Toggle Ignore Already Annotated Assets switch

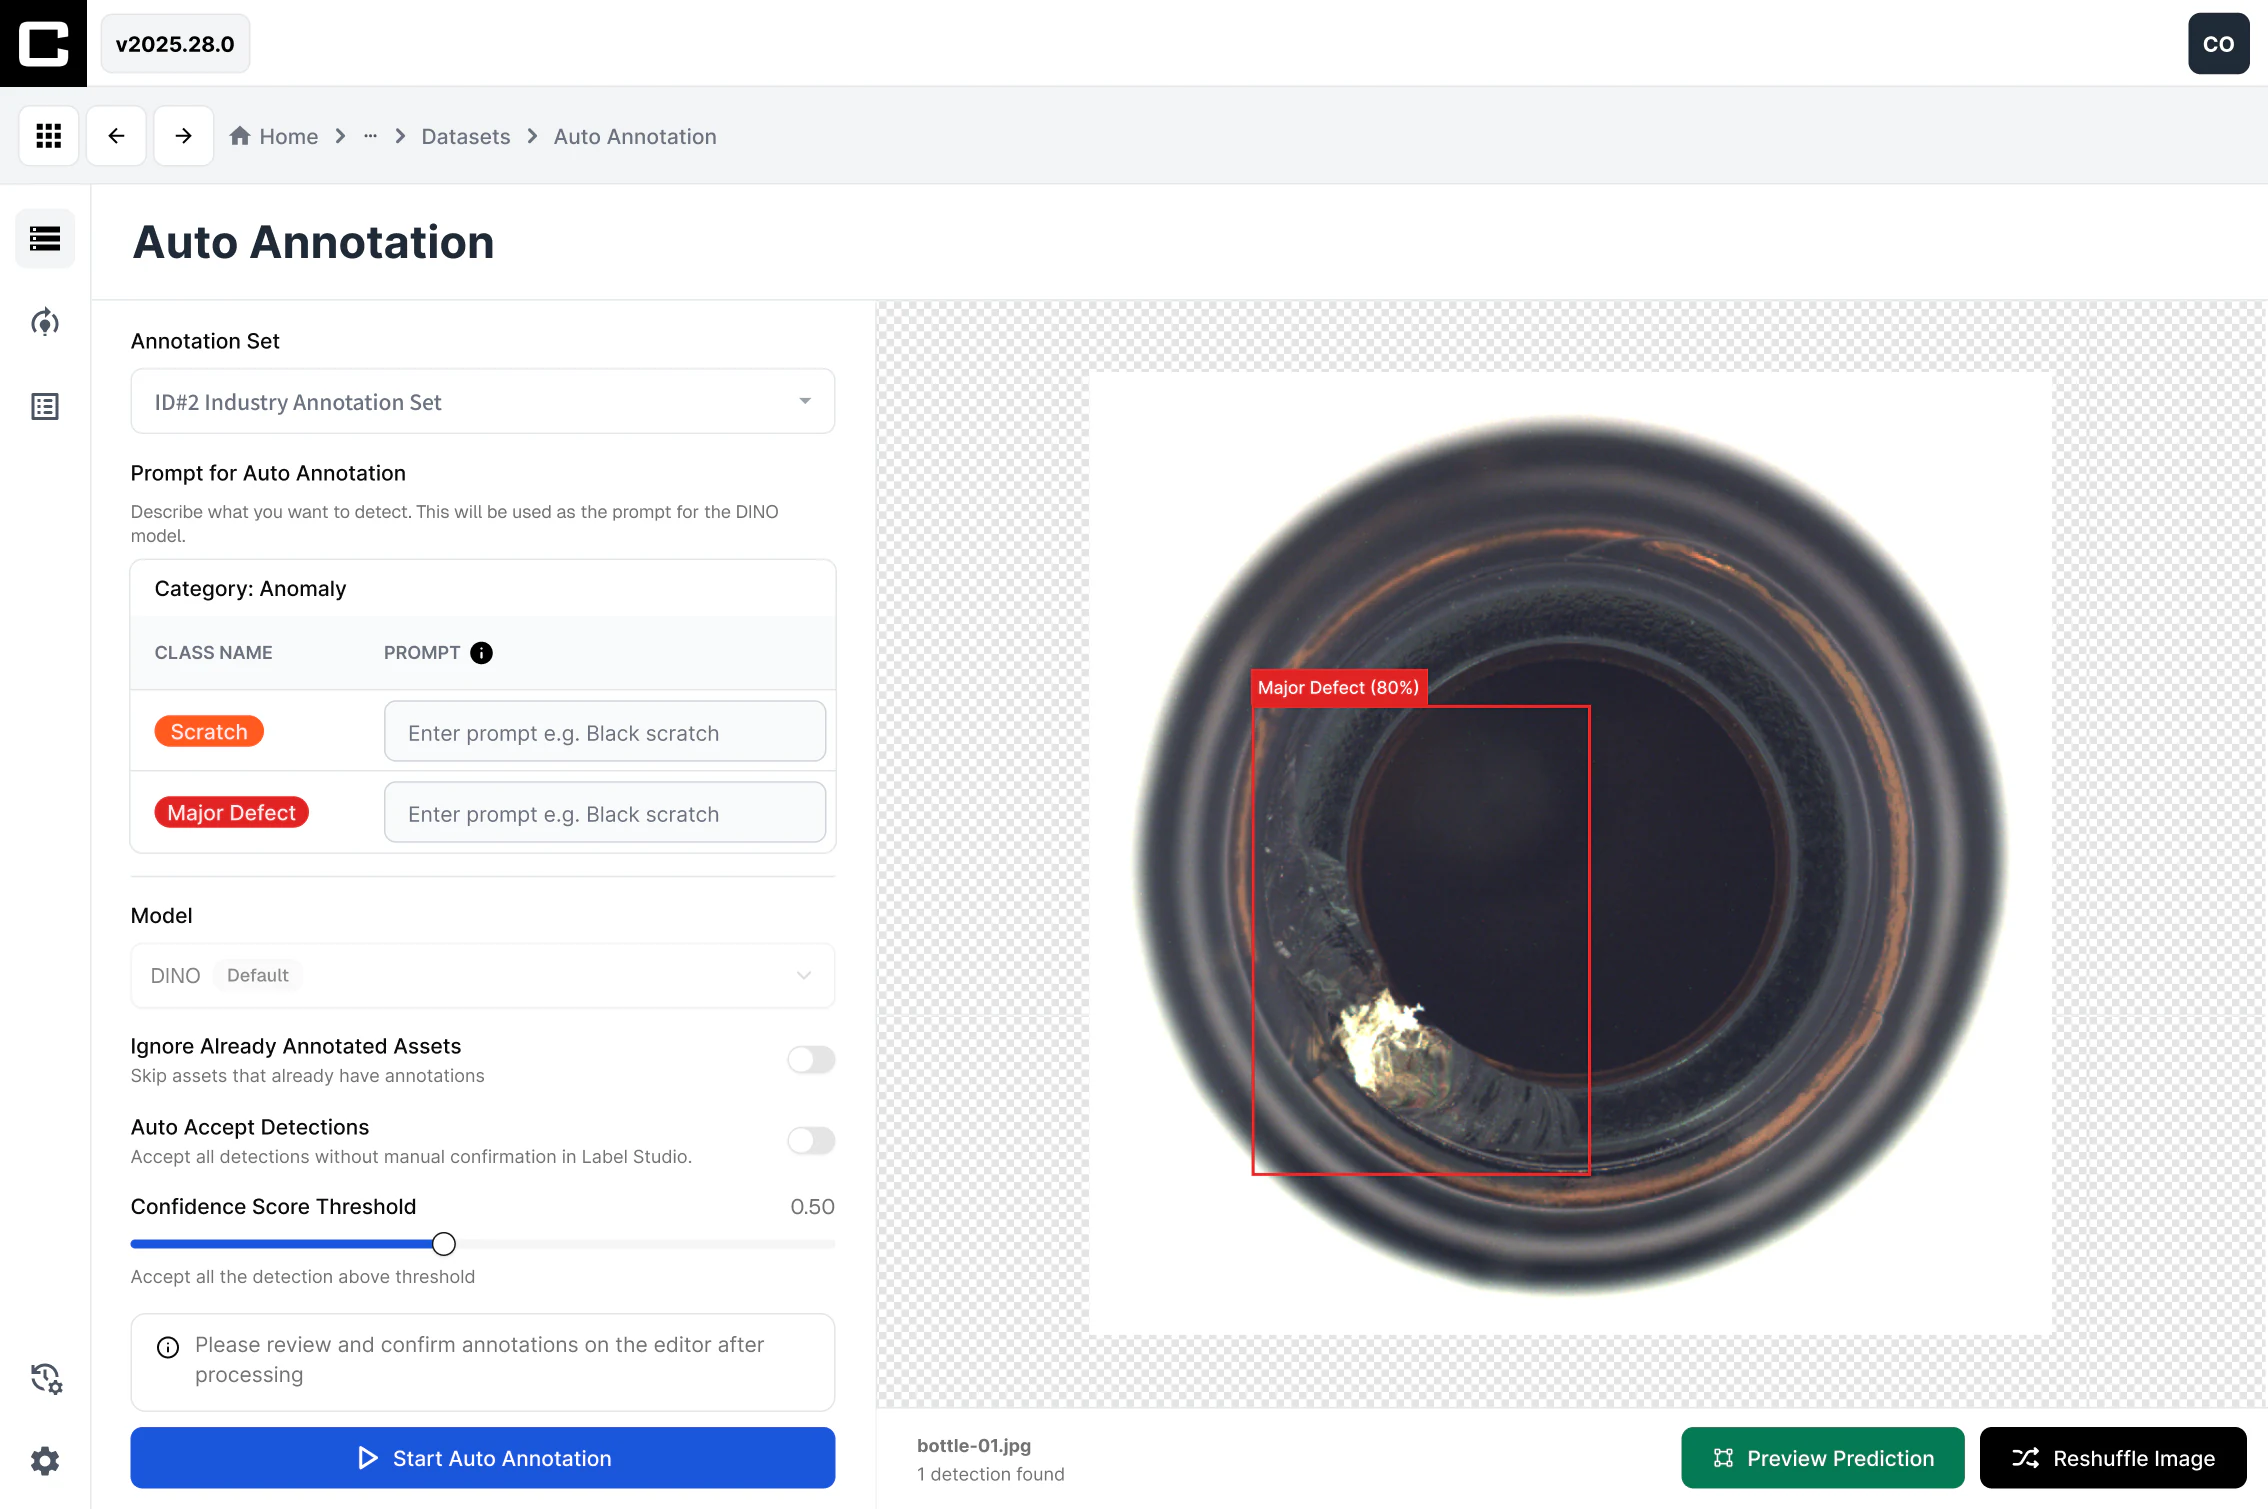[811, 1059]
